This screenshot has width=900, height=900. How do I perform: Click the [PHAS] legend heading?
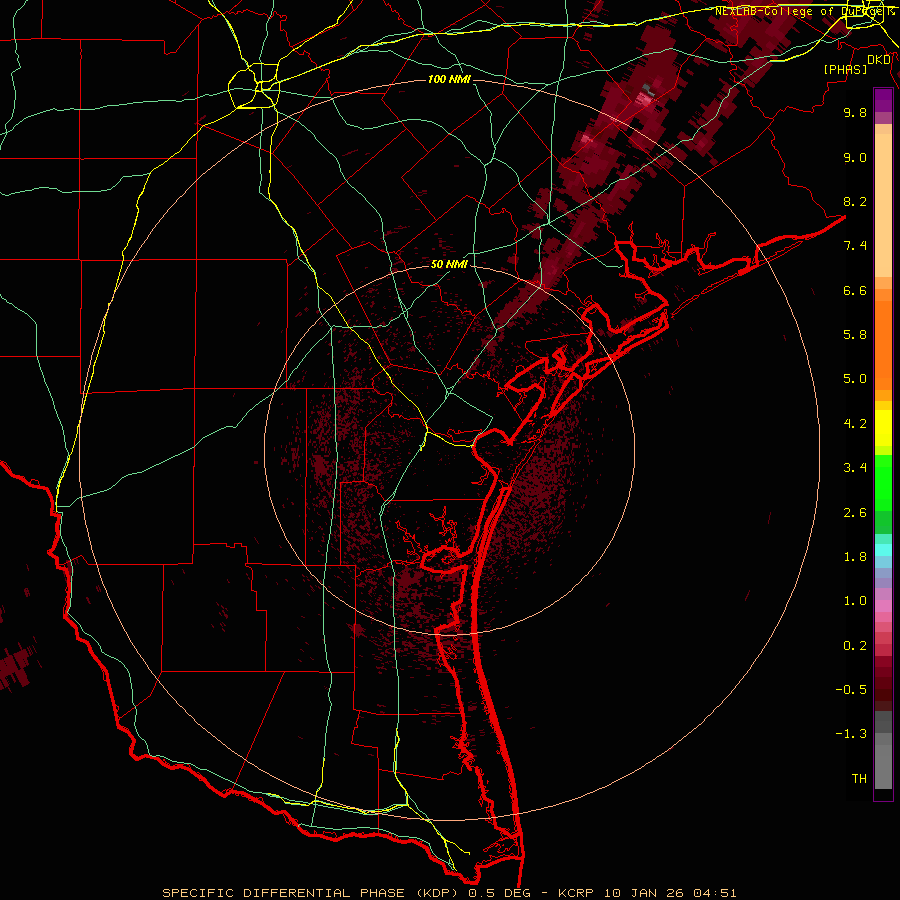tap(845, 69)
